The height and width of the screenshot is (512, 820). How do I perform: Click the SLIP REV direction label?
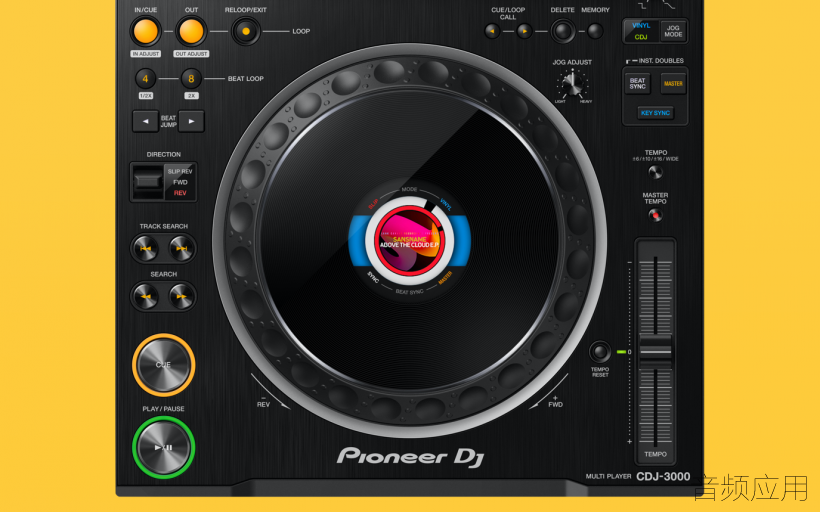180,172
